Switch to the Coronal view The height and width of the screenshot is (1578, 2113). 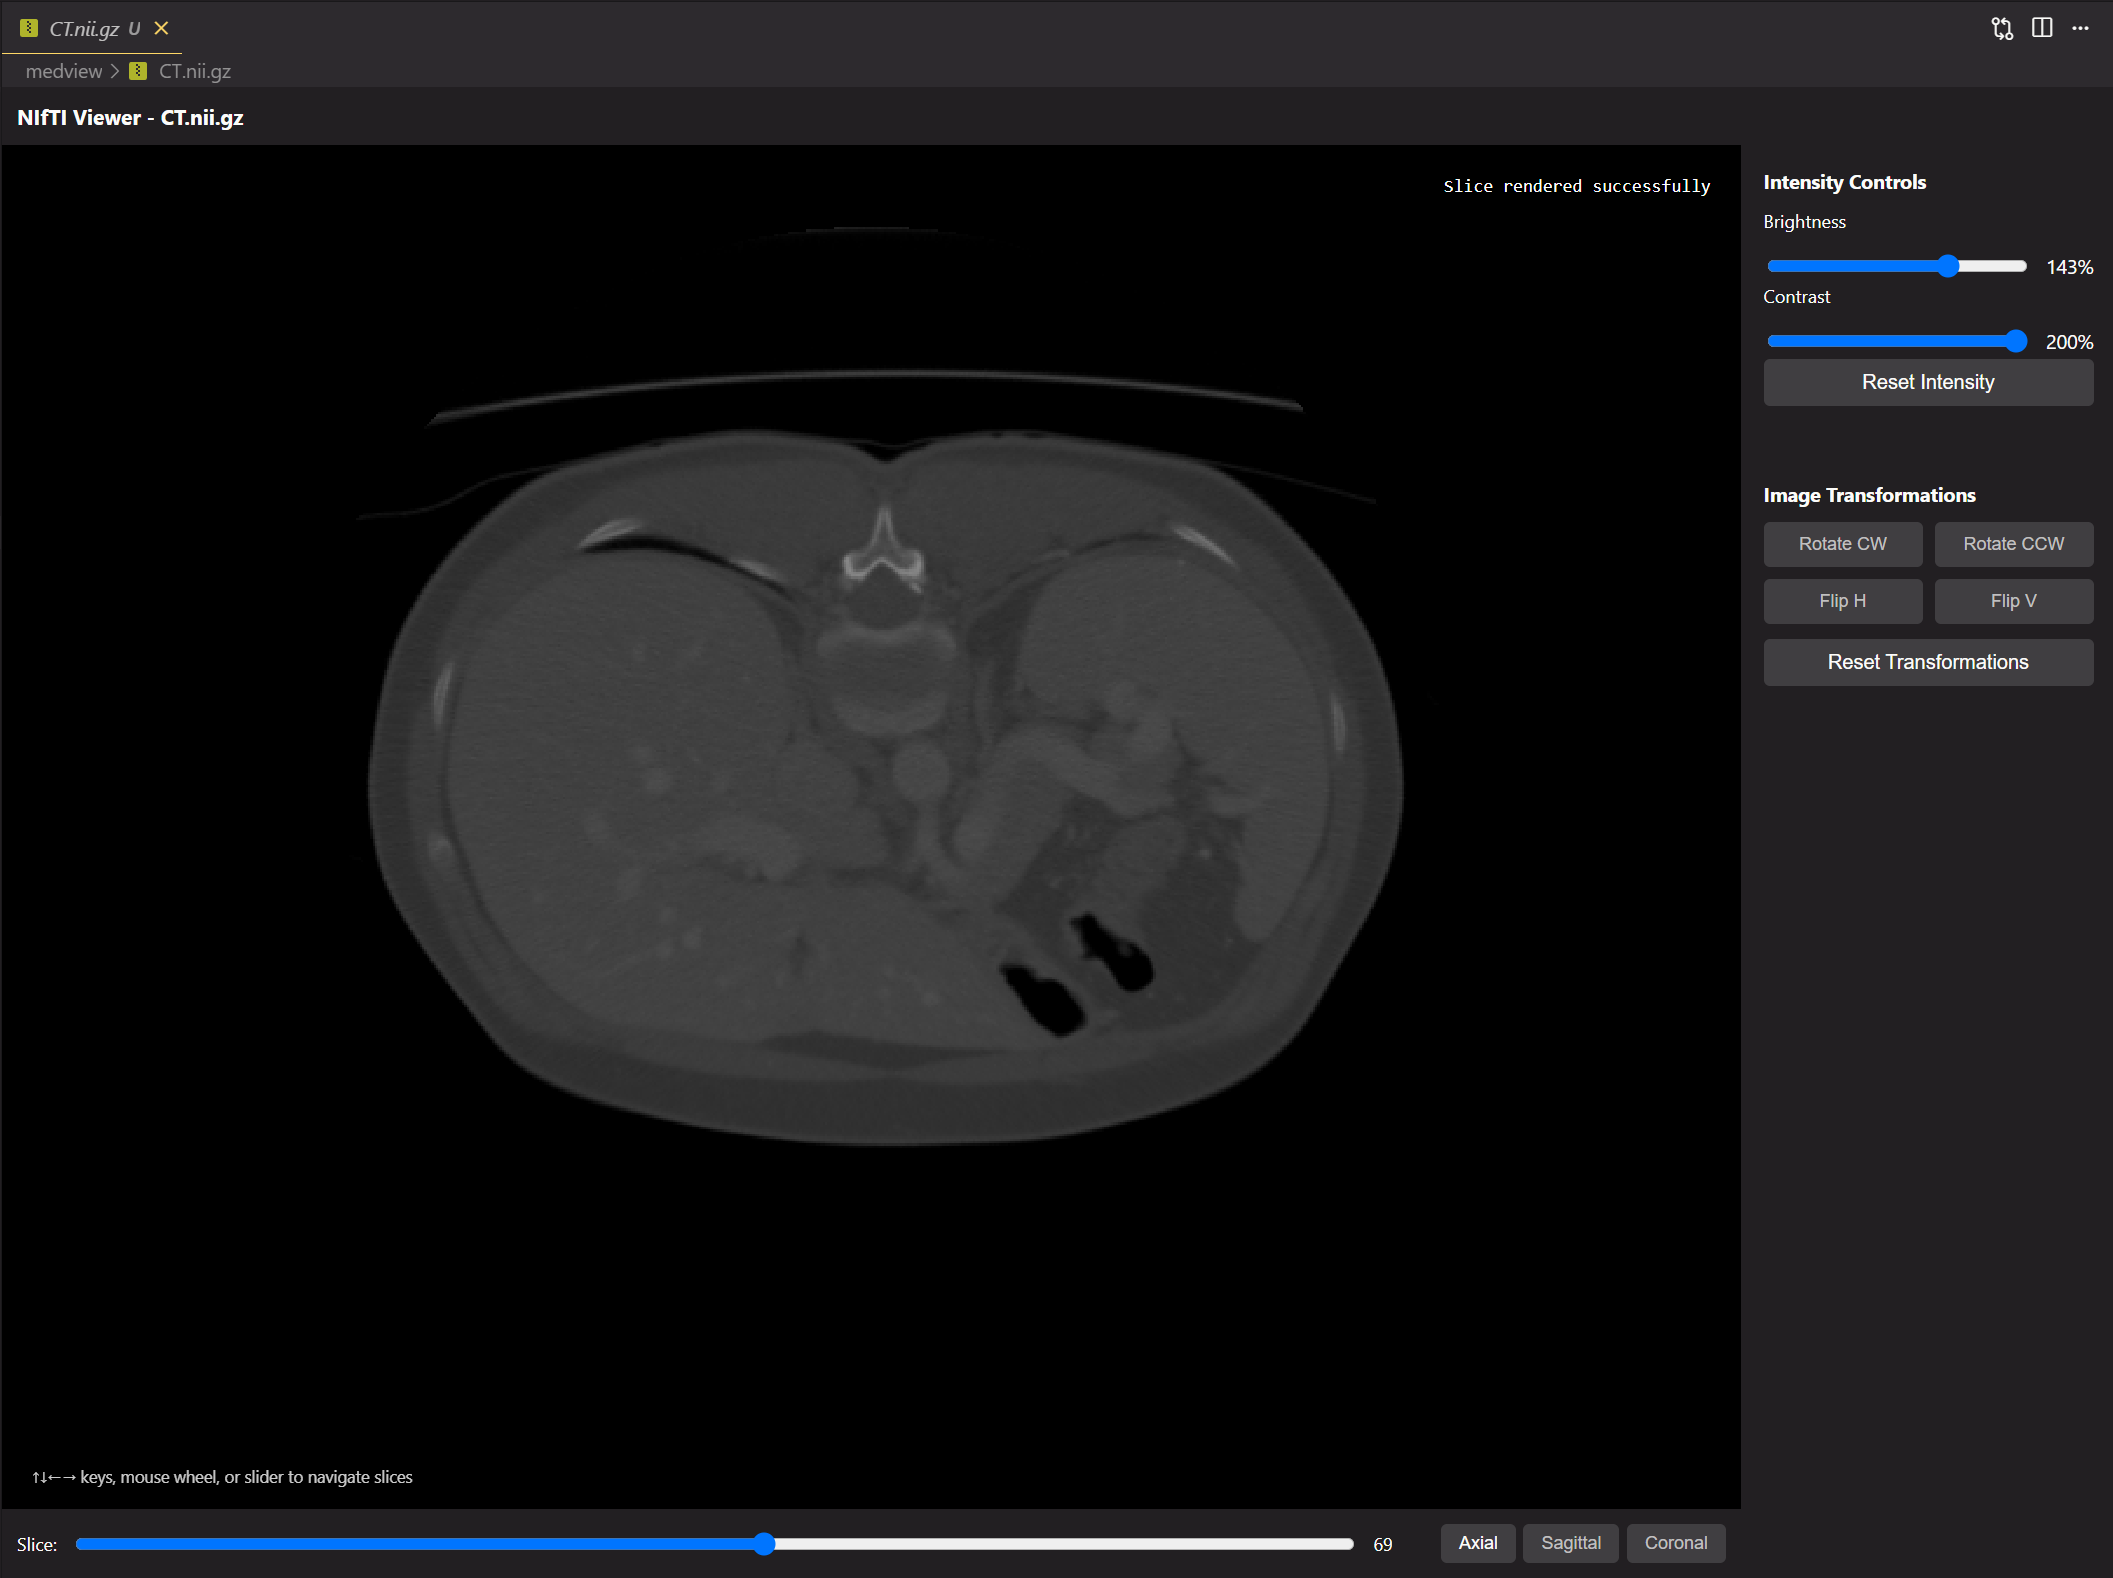click(1676, 1543)
